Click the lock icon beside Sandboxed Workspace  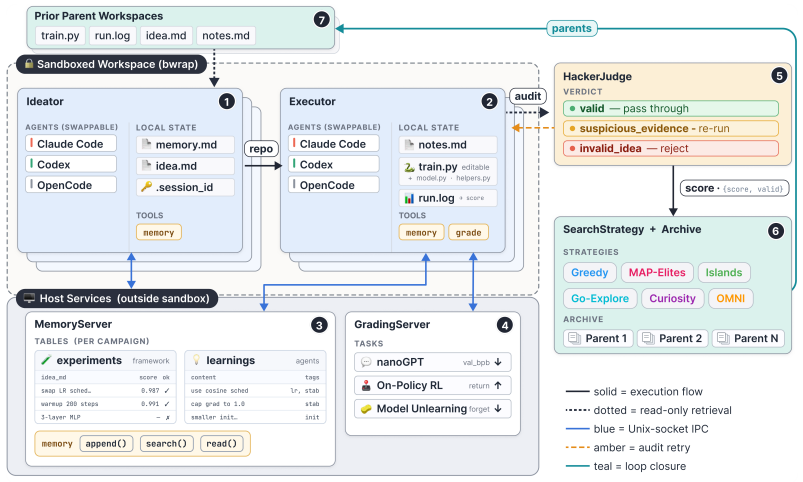29,64
